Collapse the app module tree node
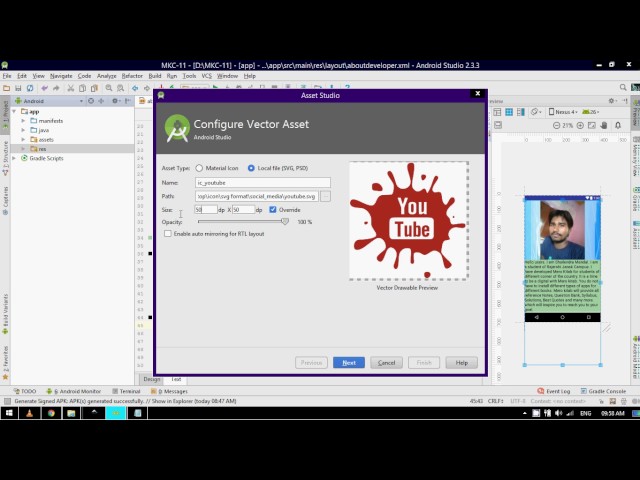Screen dimensions: 640x480 coord(14,111)
